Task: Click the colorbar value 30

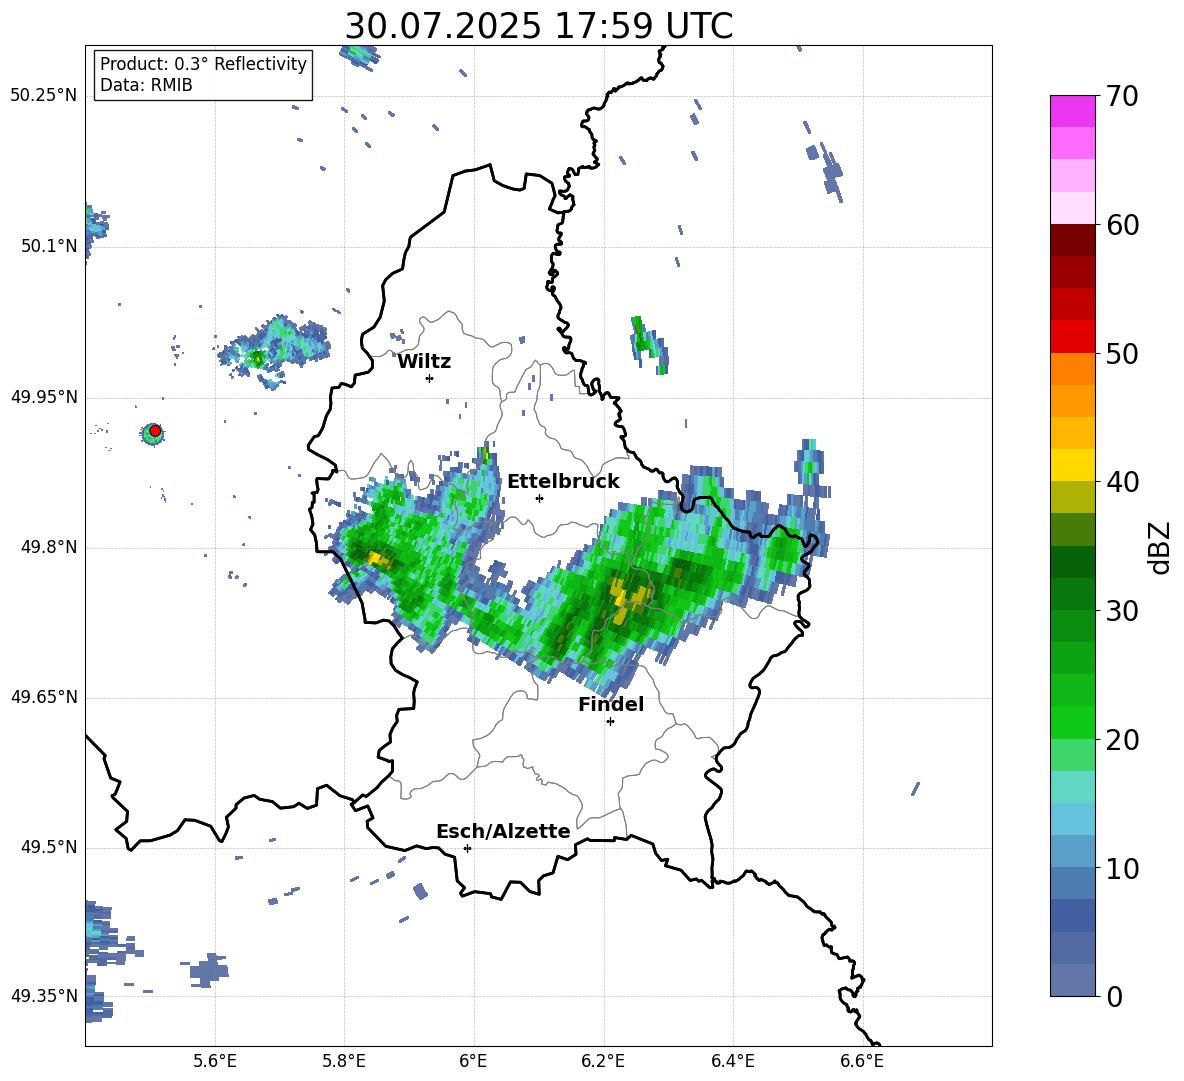Action: pos(1122,611)
